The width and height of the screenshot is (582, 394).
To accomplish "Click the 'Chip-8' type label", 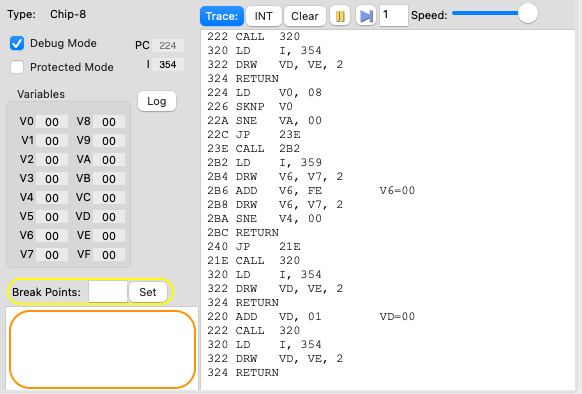I will (x=68, y=14).
